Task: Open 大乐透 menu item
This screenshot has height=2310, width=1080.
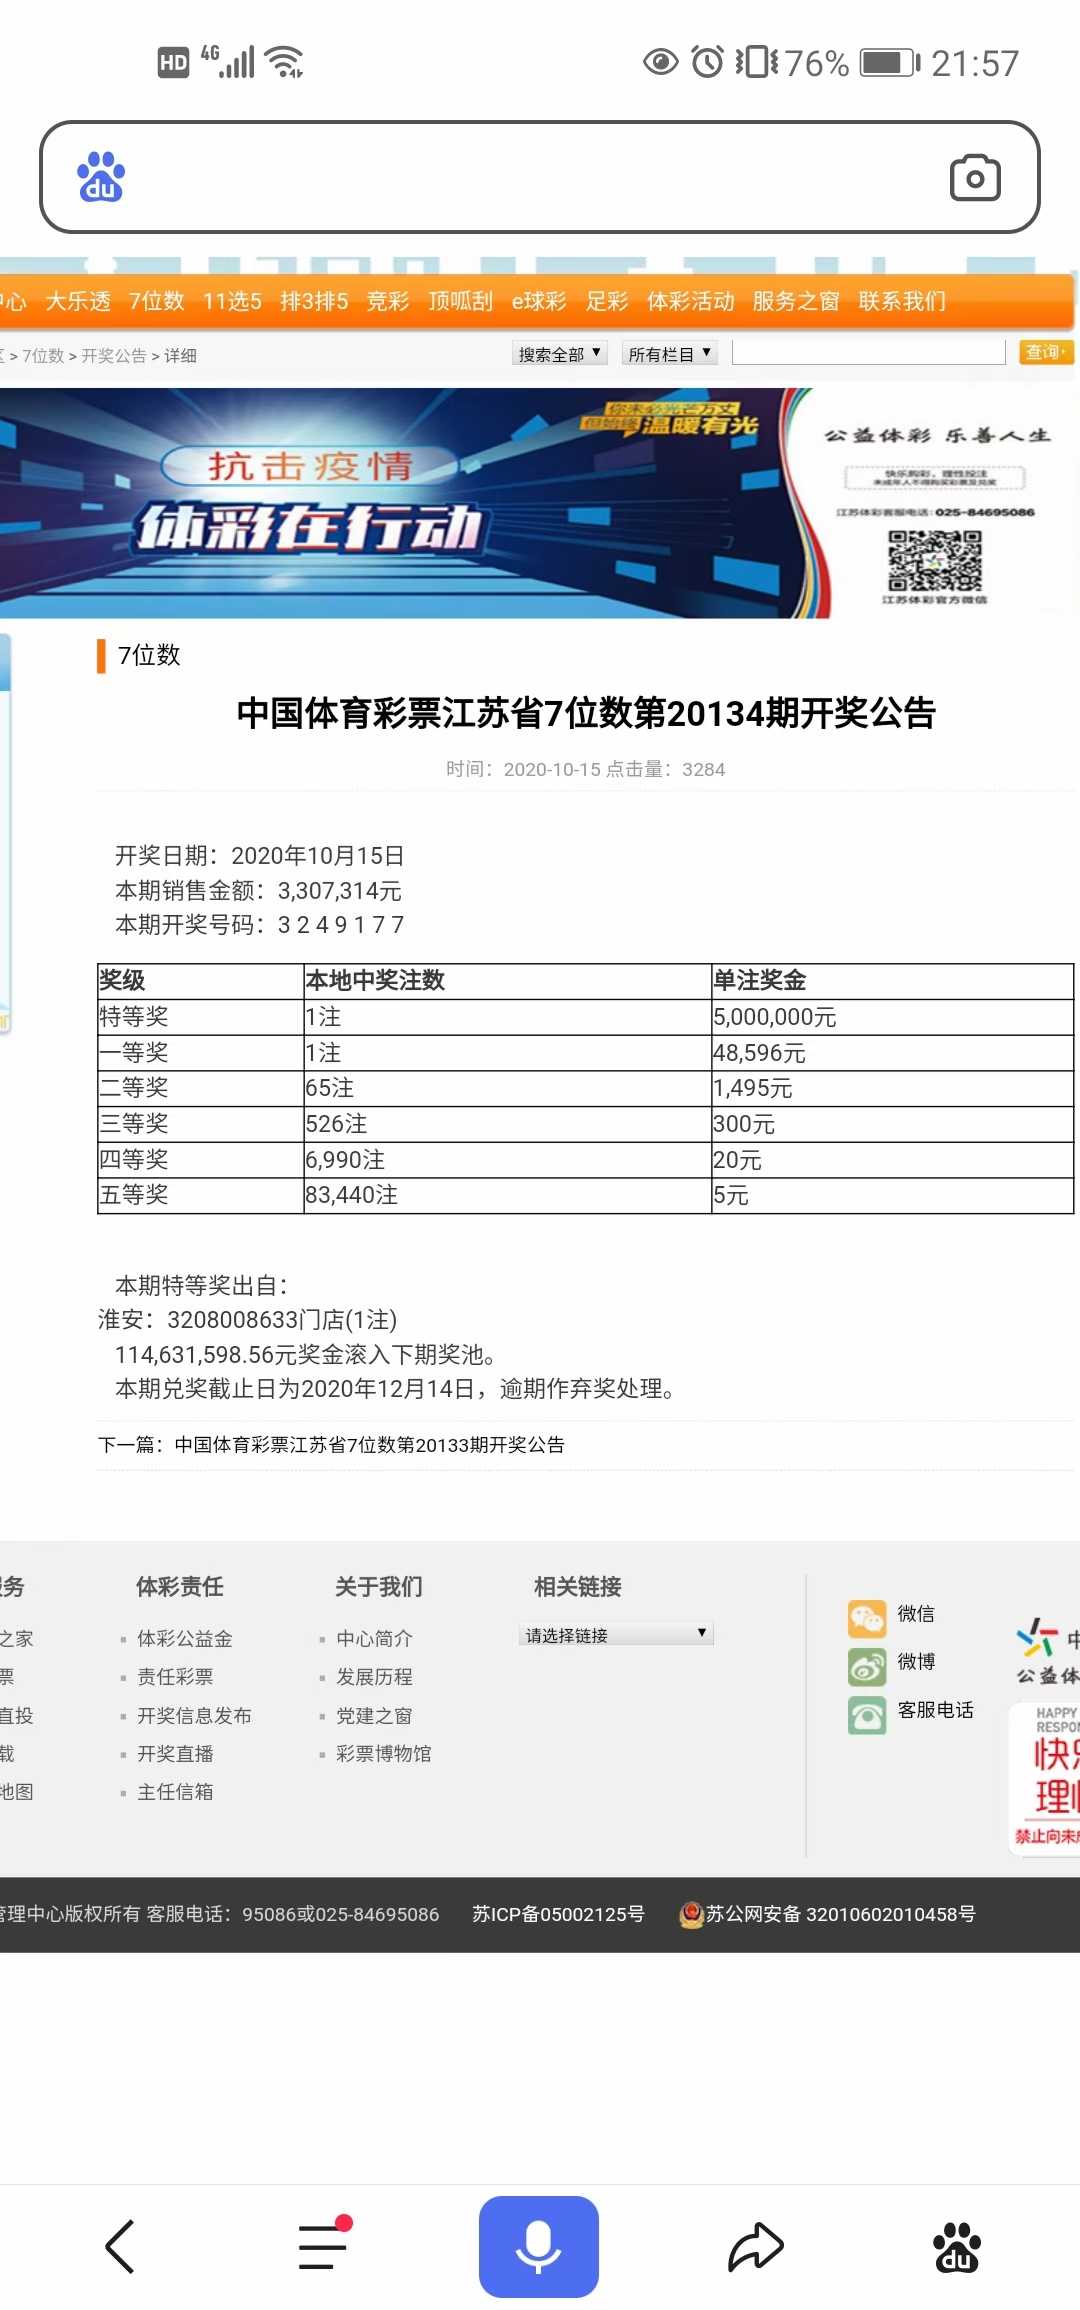Action: tap(78, 301)
